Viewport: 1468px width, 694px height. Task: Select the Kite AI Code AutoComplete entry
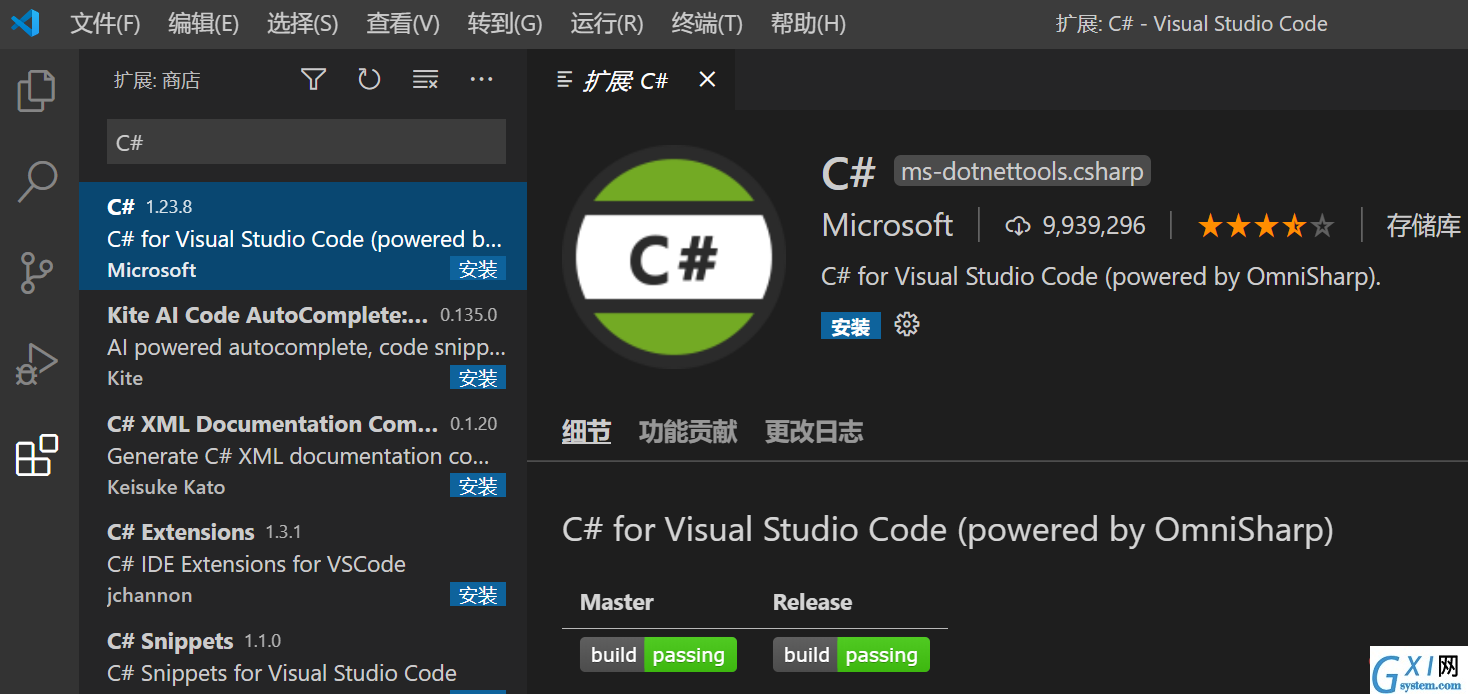pos(303,345)
